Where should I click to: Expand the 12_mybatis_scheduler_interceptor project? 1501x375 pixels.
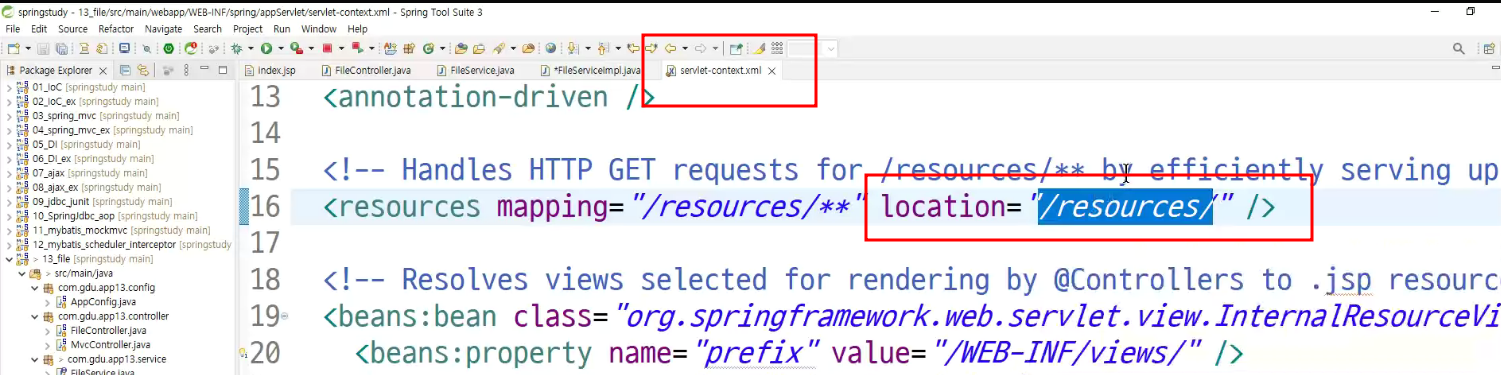[x=9, y=244]
